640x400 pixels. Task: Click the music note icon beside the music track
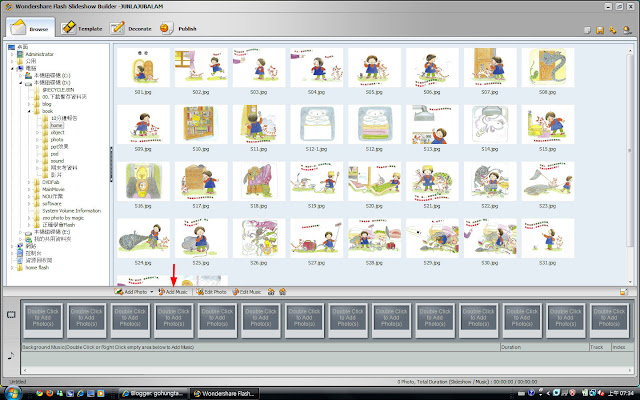(x=11, y=356)
